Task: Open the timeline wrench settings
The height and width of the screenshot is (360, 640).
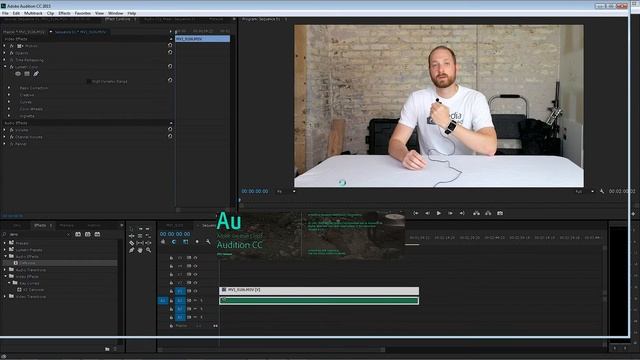Action: 208,242
